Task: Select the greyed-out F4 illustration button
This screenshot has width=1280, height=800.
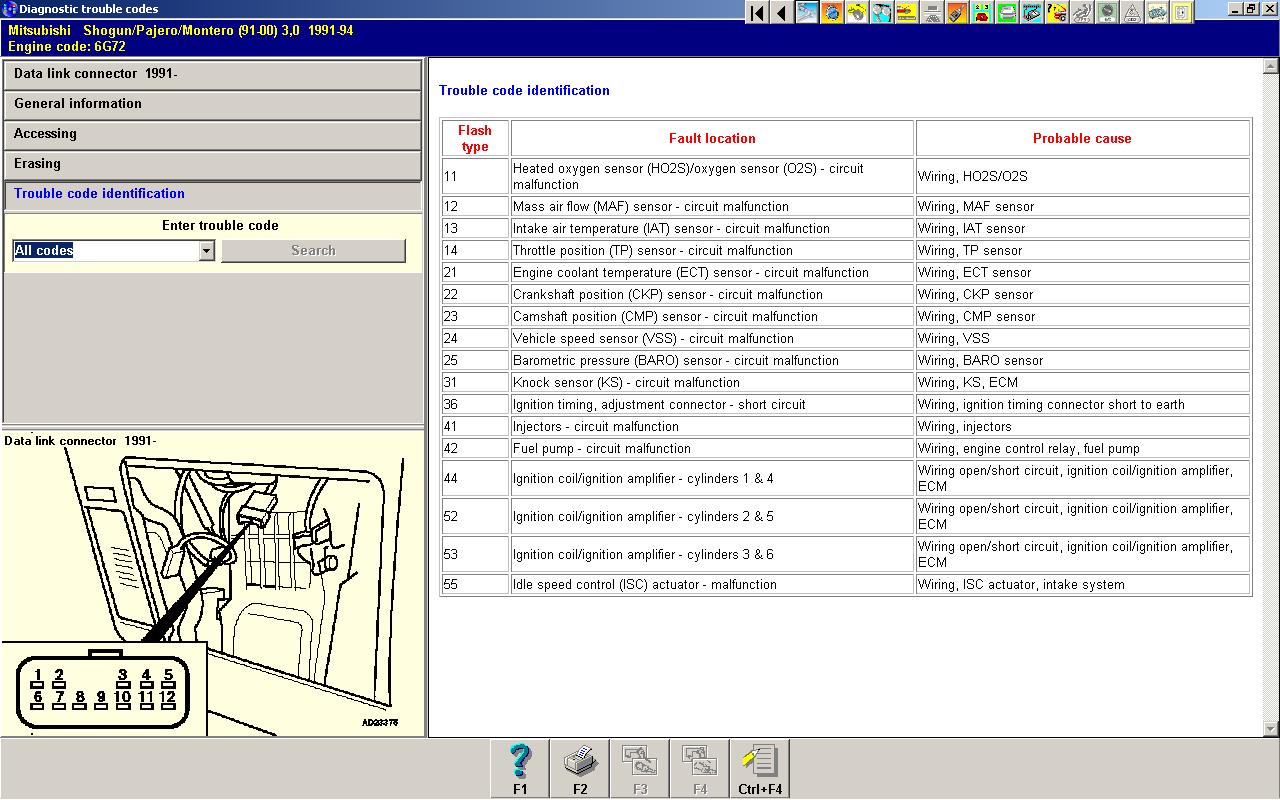Action: (x=700, y=769)
